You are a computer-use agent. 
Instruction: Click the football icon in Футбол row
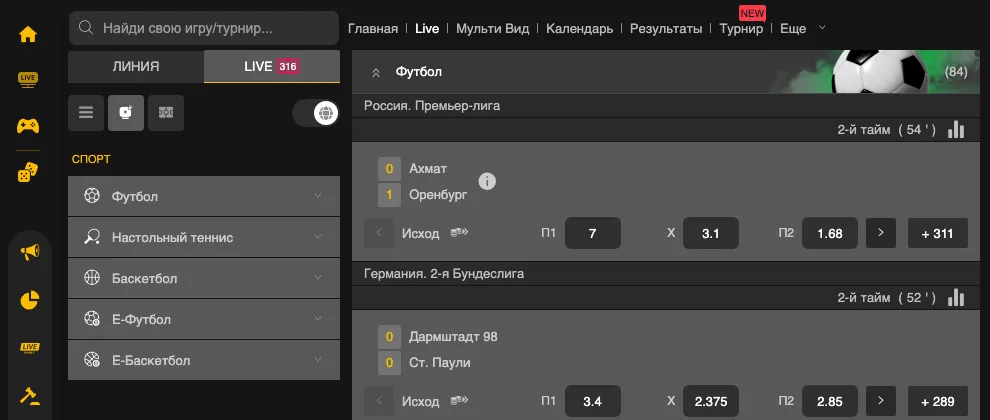92,196
